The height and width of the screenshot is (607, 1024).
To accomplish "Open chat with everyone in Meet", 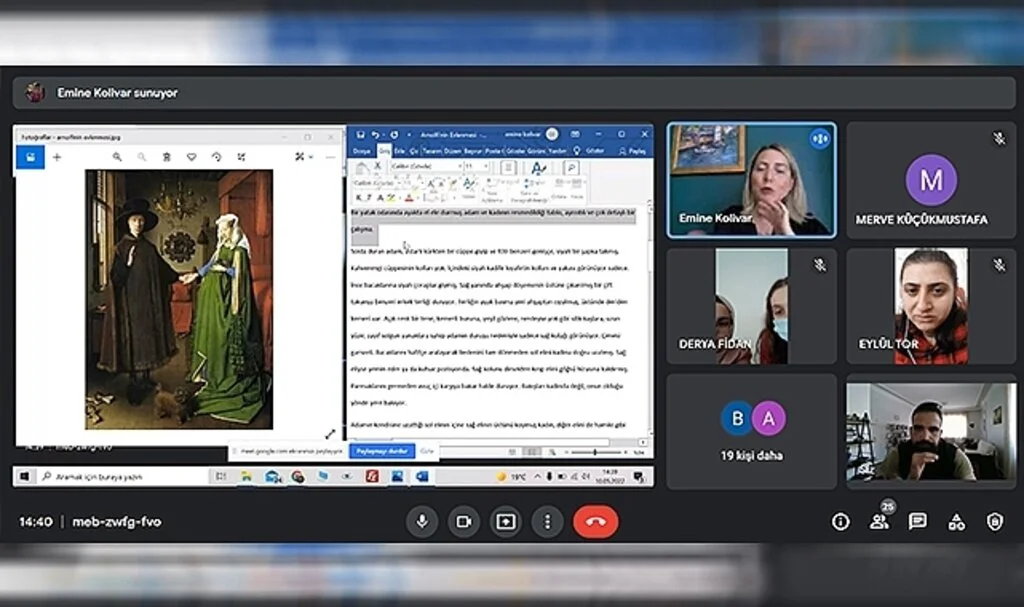I will [x=918, y=521].
